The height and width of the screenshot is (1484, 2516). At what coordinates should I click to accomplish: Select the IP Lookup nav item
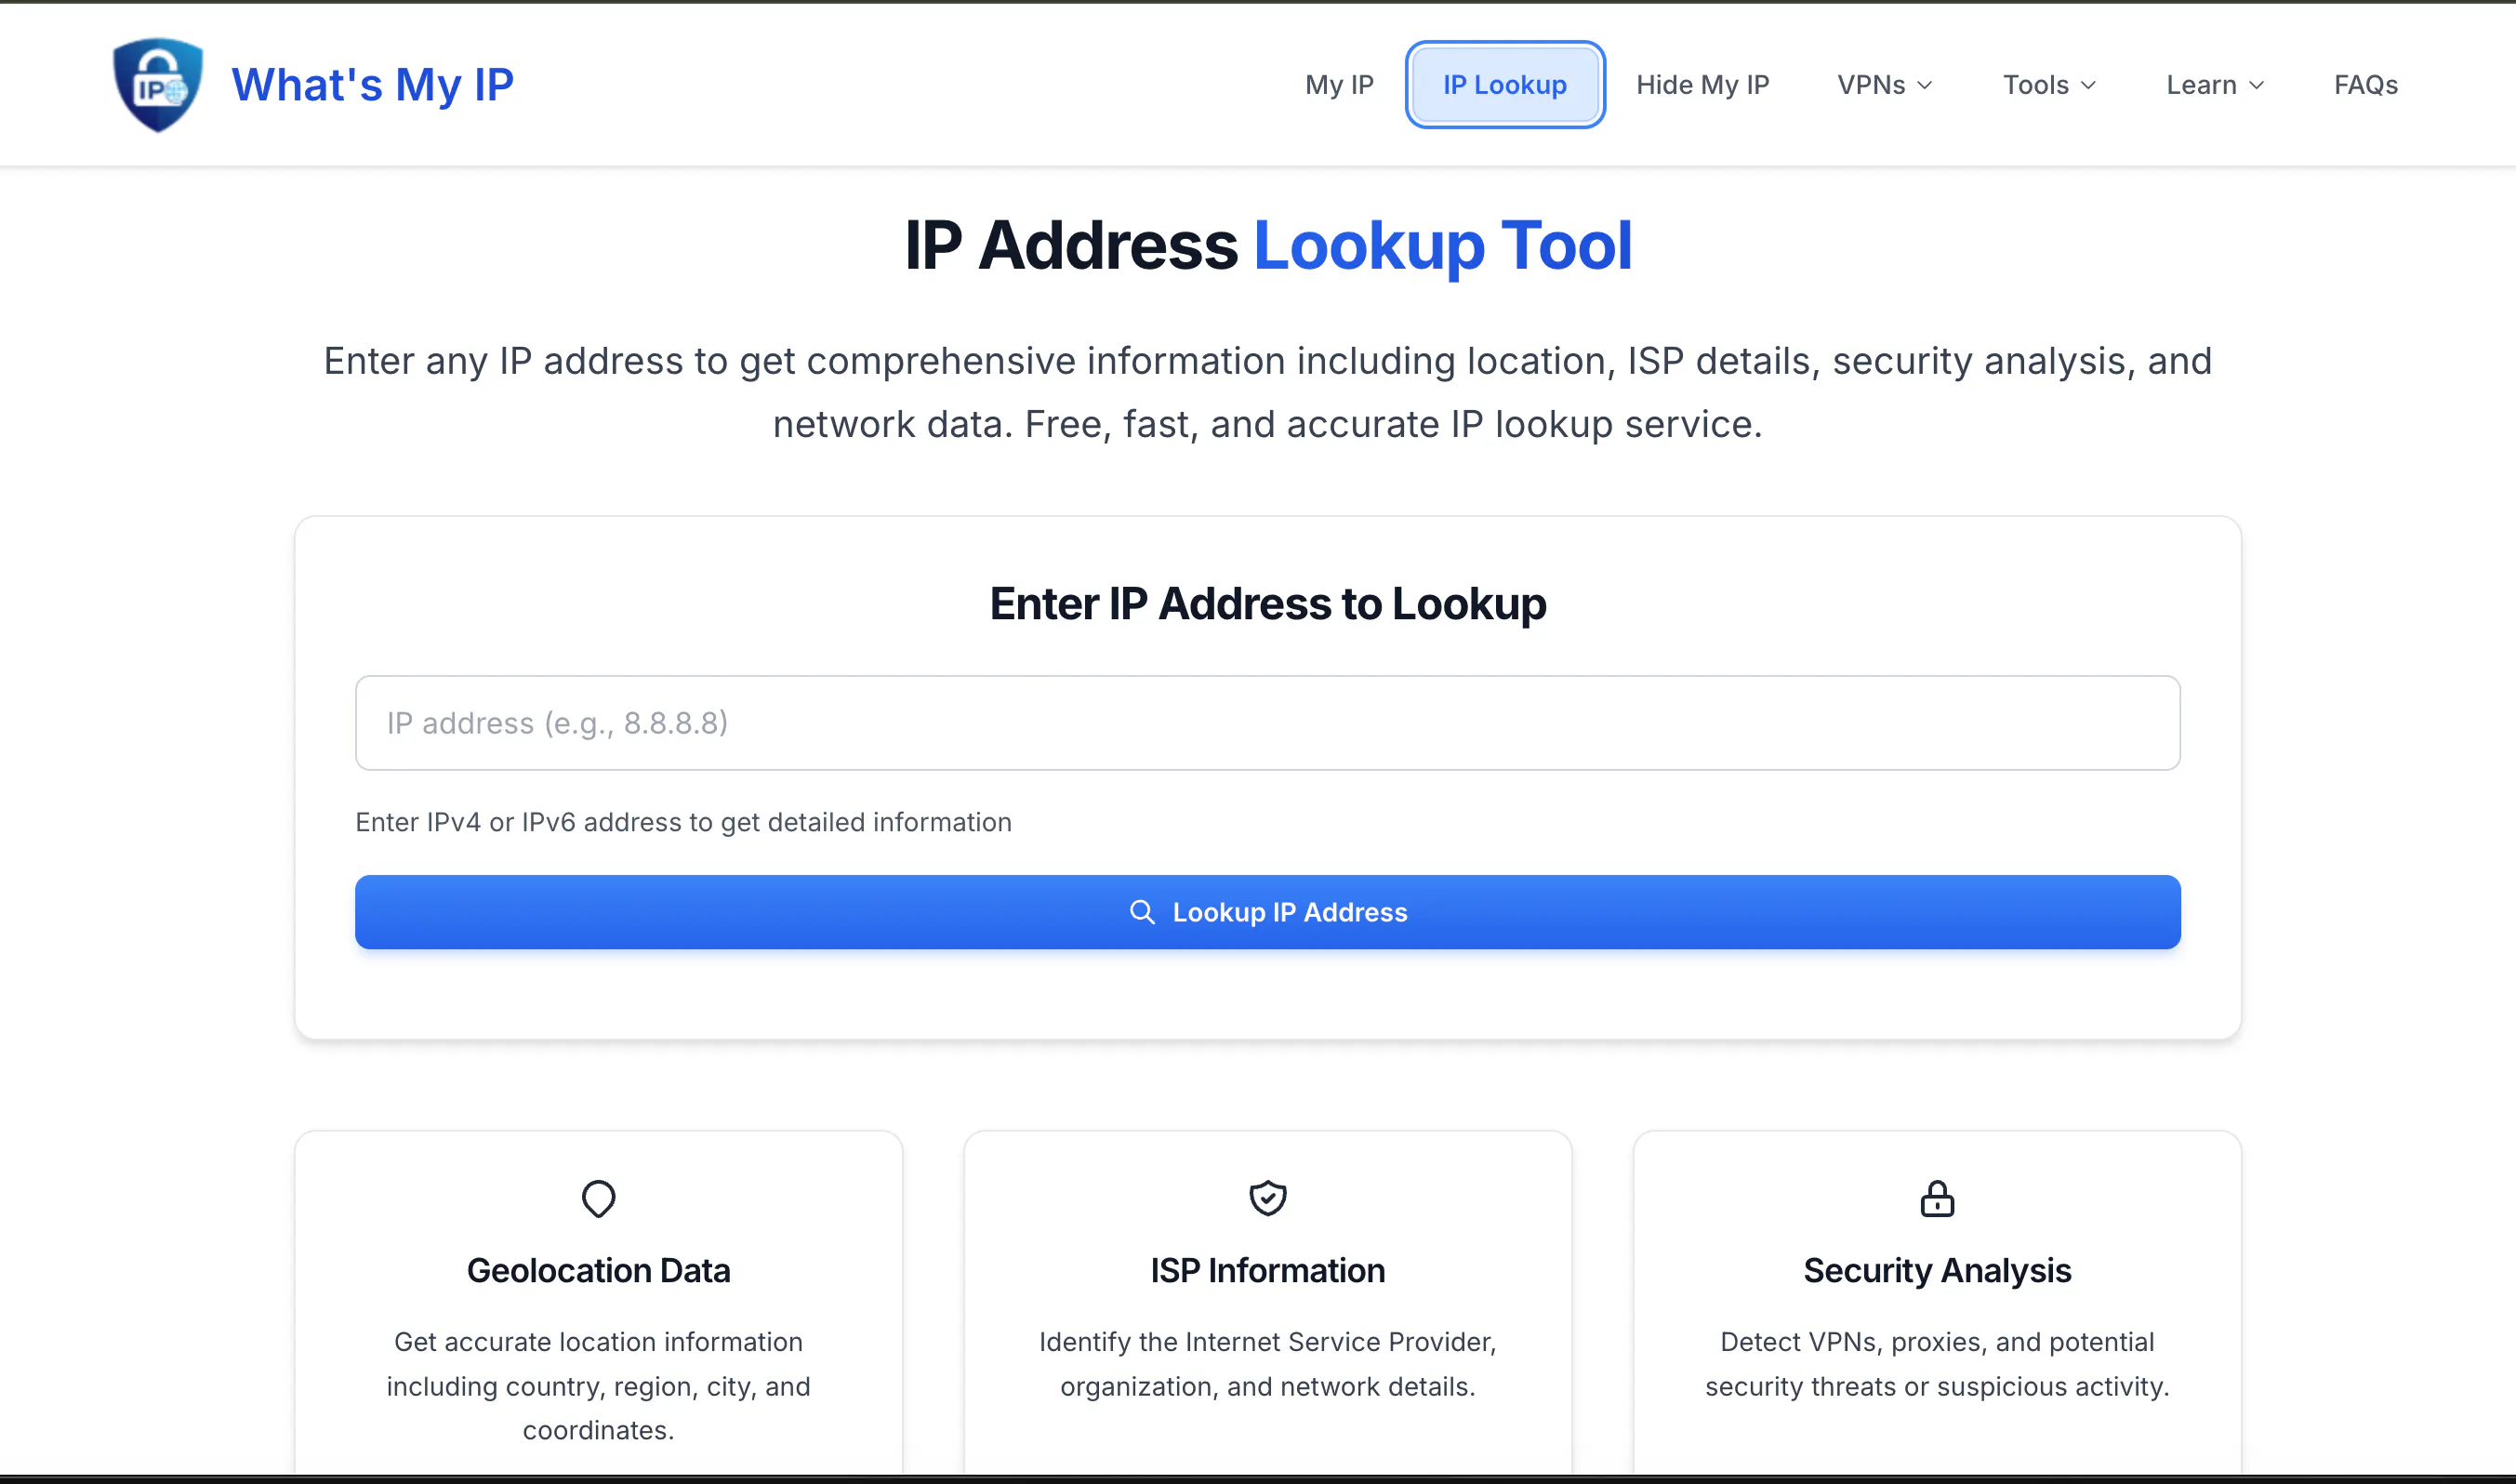1505,85
